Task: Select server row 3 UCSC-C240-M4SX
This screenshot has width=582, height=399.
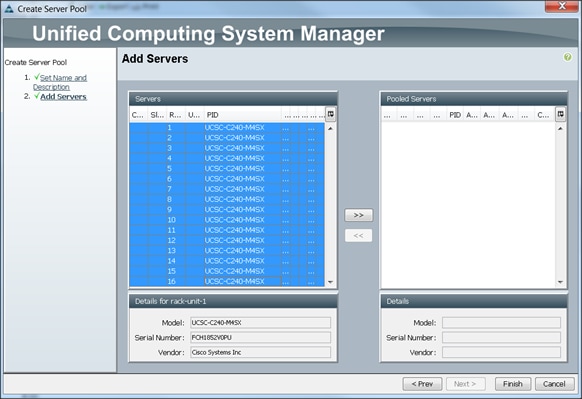Action: click(x=227, y=148)
